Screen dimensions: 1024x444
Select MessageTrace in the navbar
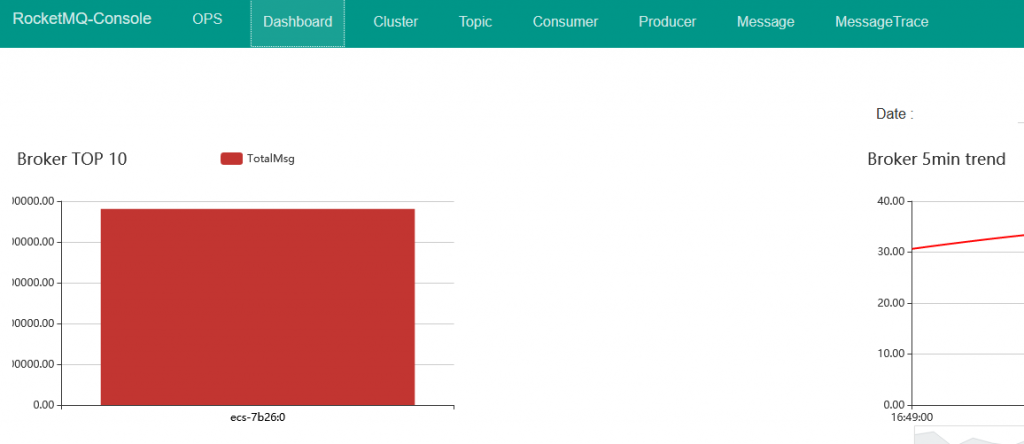point(881,22)
